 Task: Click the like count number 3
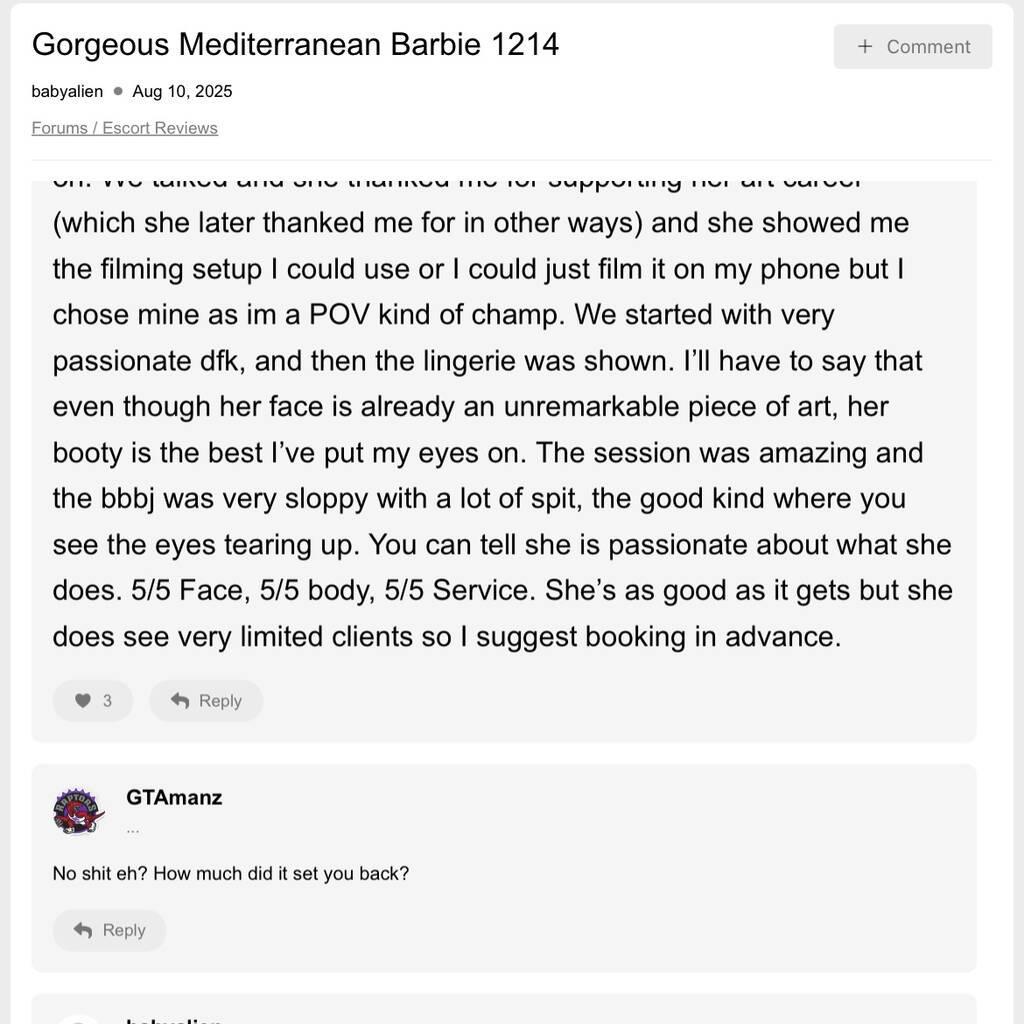pos(107,701)
